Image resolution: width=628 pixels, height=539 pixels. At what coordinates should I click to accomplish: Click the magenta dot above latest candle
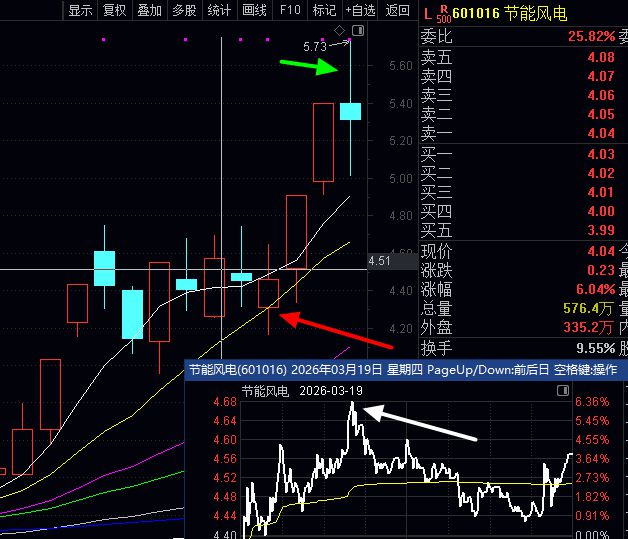(x=350, y=40)
